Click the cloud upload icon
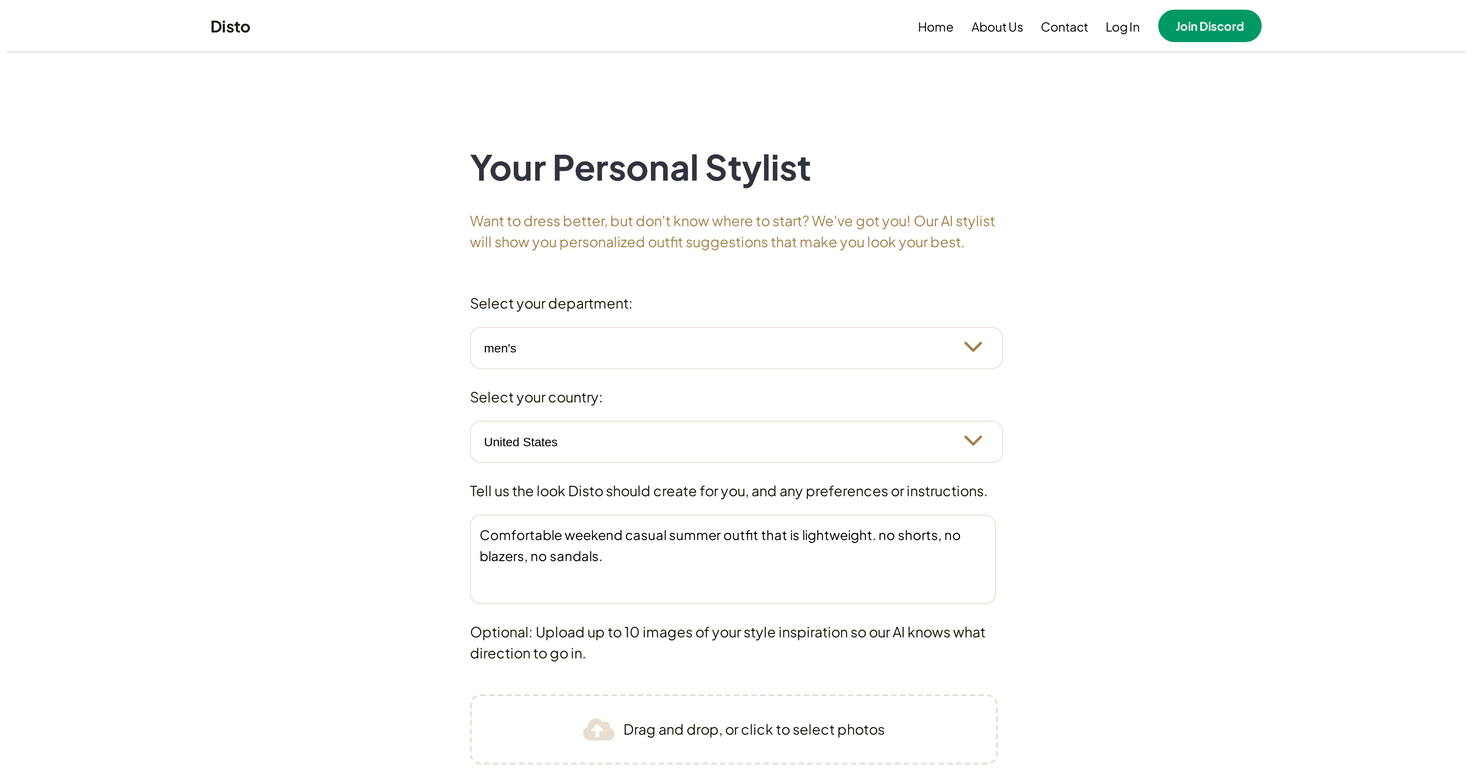This screenshot has height=768, width=1473. point(598,730)
